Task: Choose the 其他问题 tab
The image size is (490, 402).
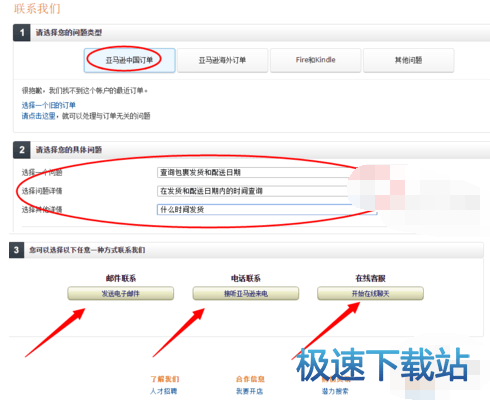Action: pos(408,60)
